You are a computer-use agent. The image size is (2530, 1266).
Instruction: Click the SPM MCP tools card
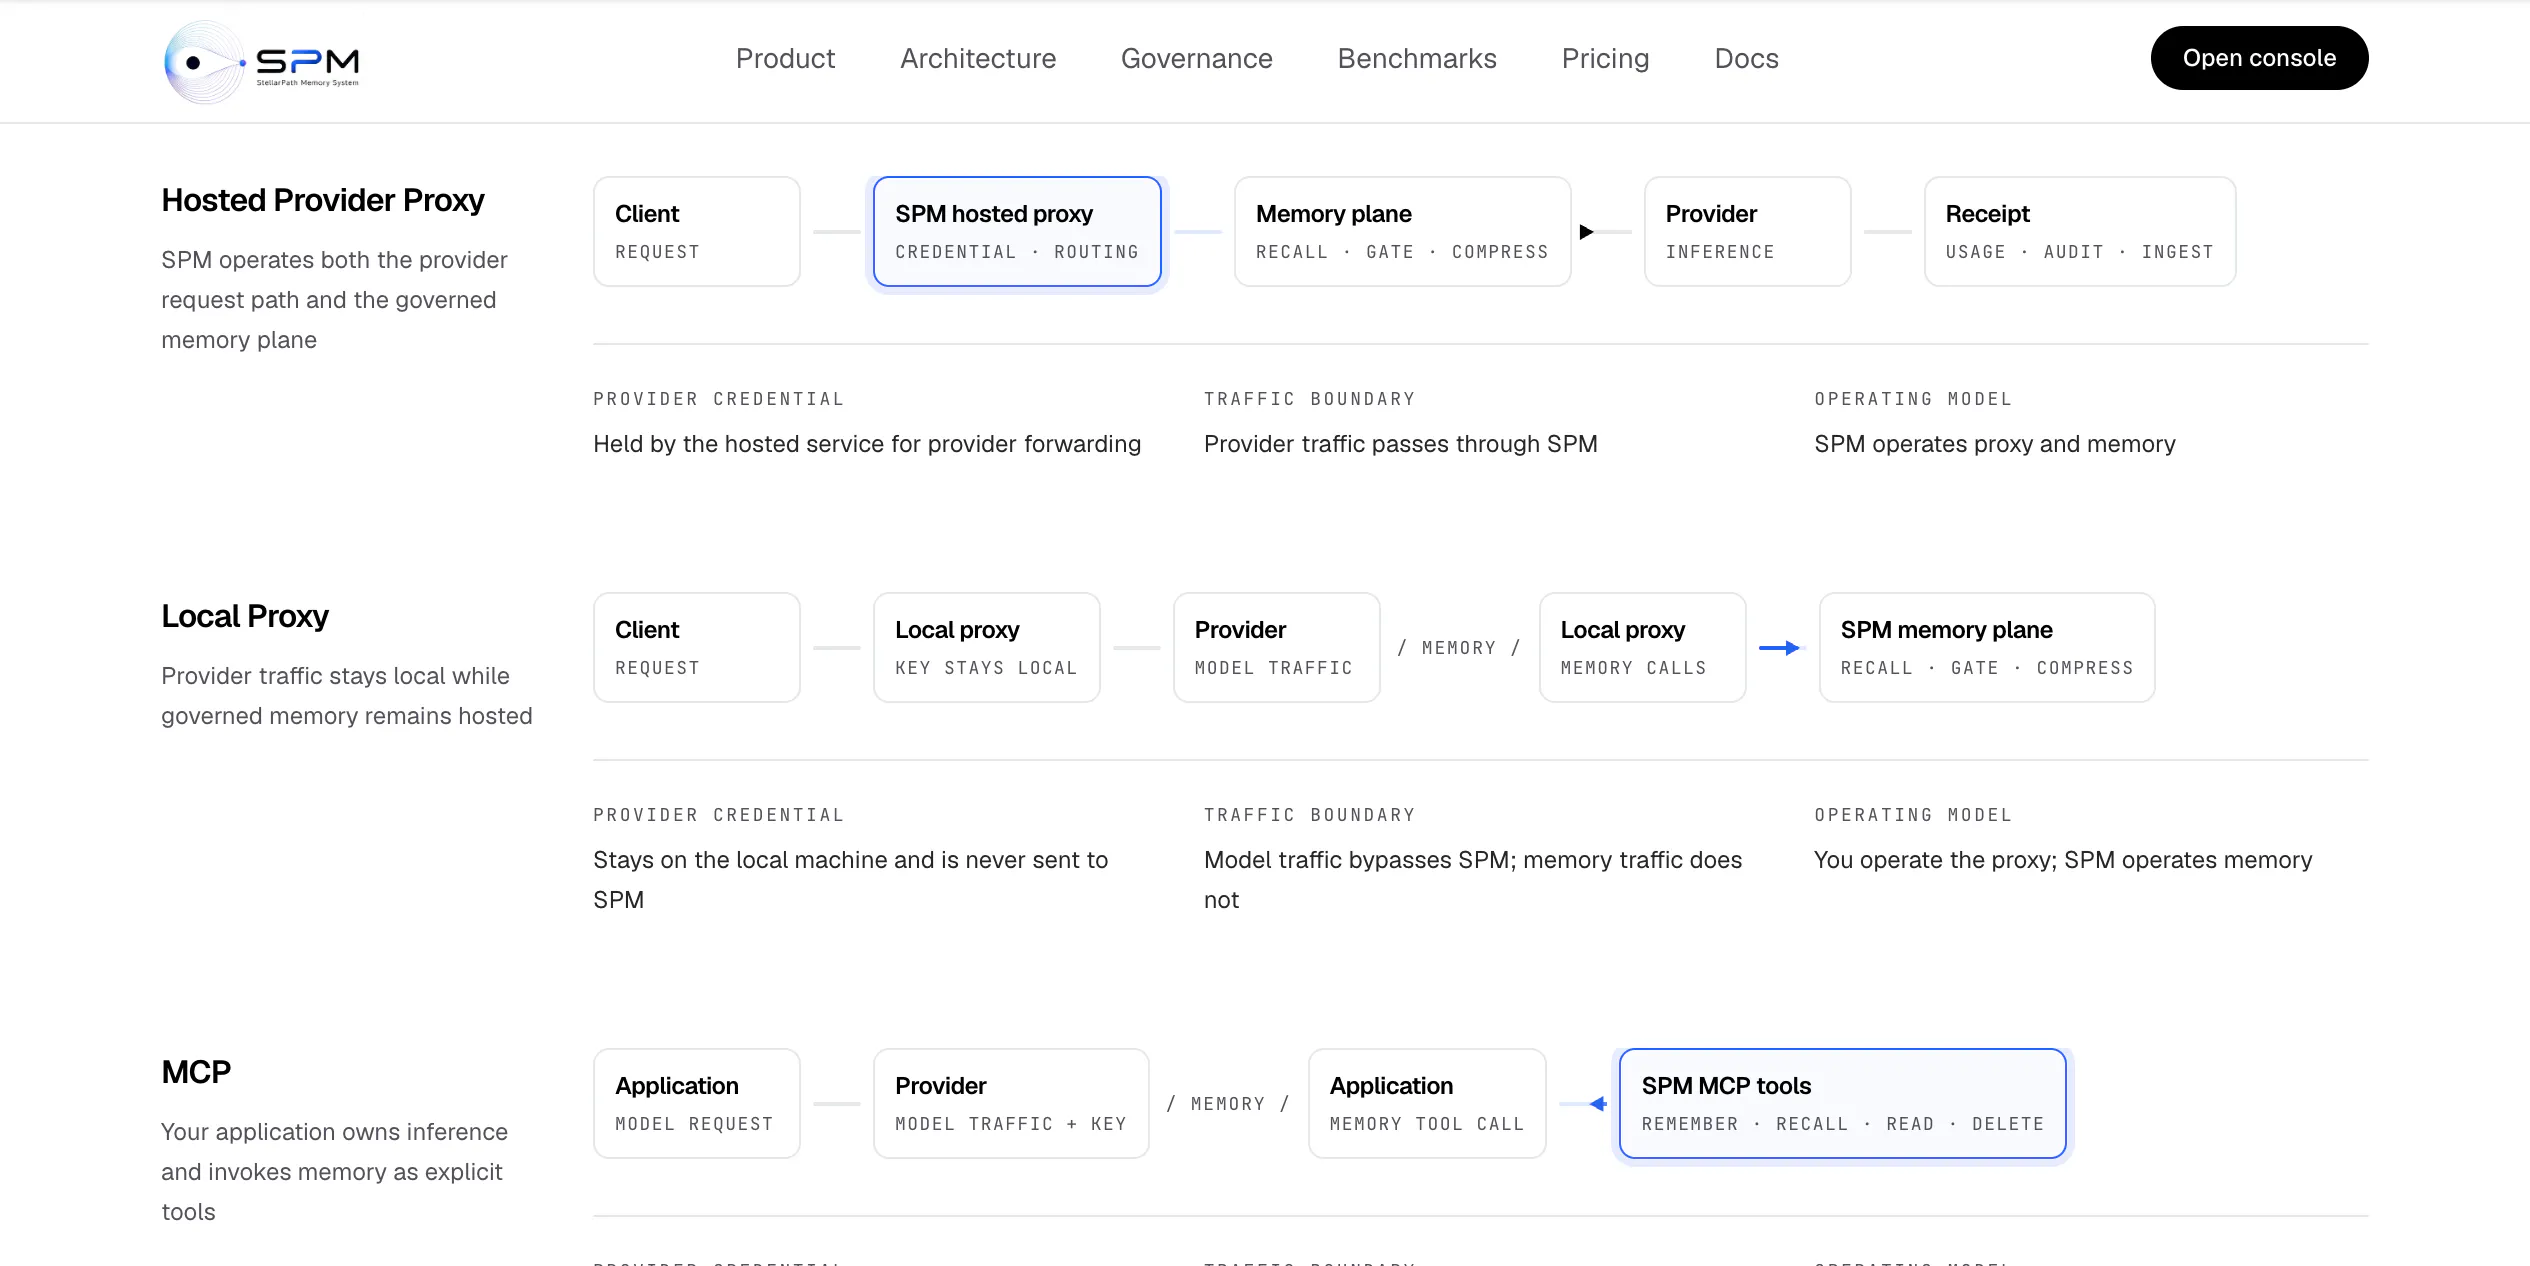click(x=1842, y=1104)
